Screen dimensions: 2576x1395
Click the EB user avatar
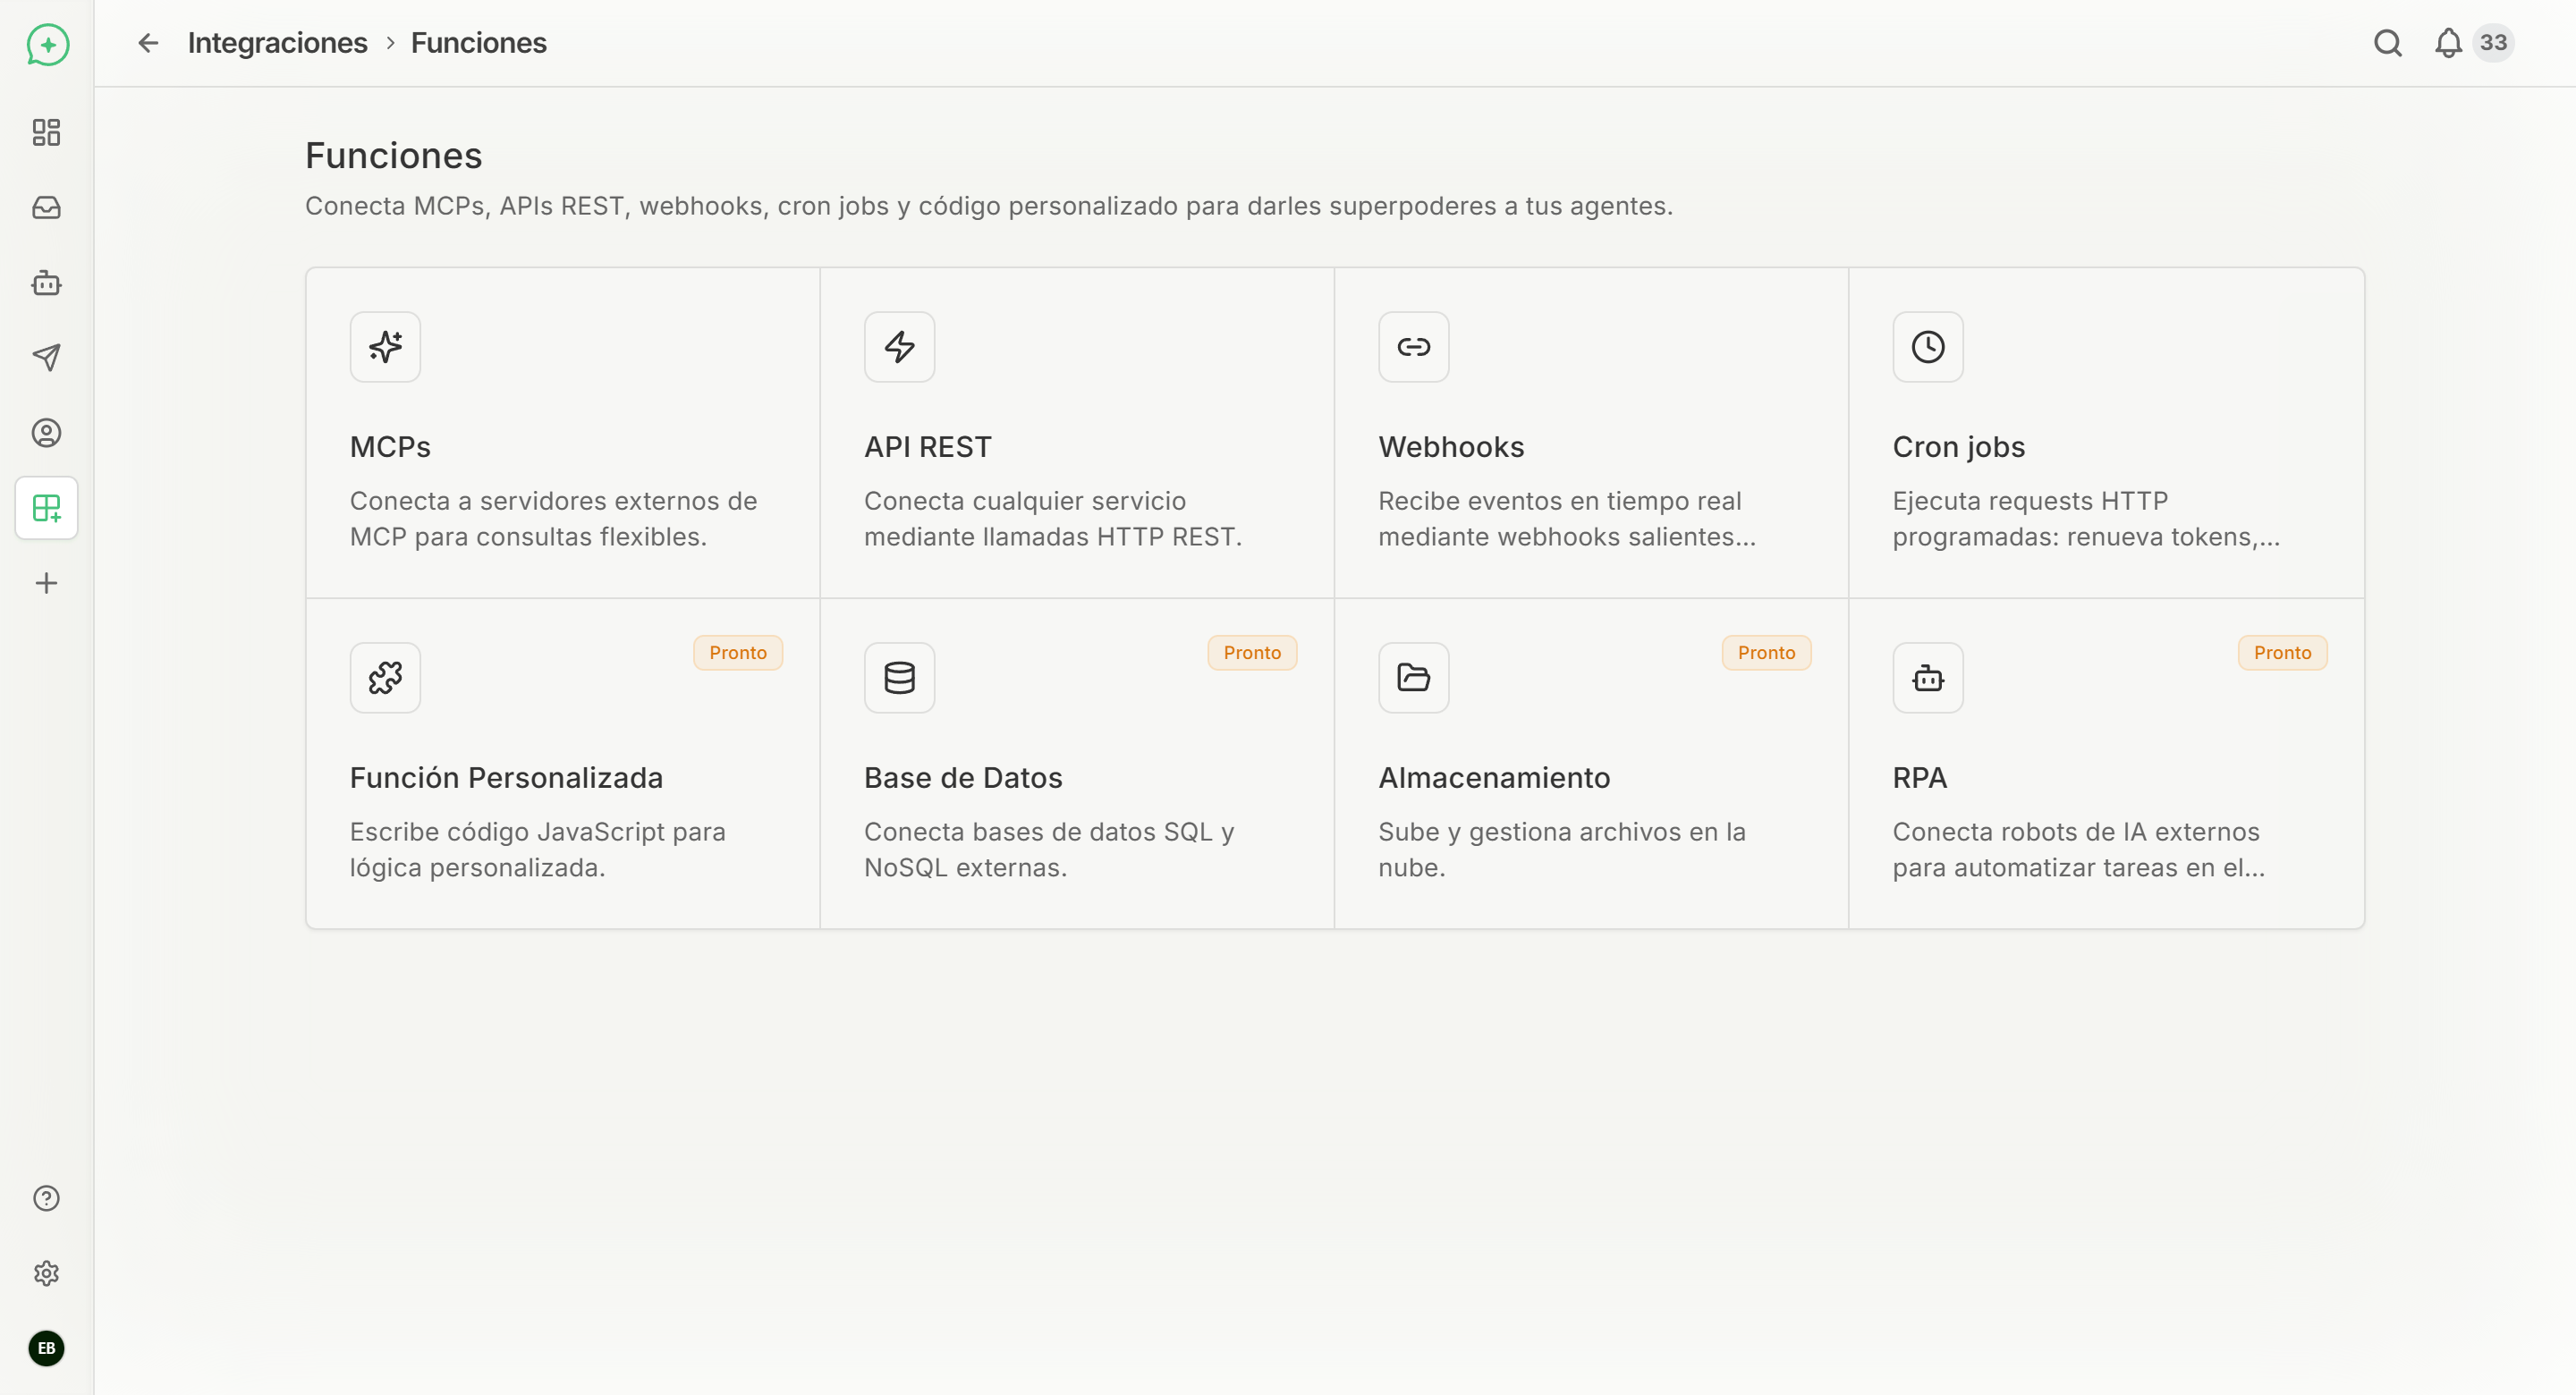pyautogui.click(x=46, y=1348)
